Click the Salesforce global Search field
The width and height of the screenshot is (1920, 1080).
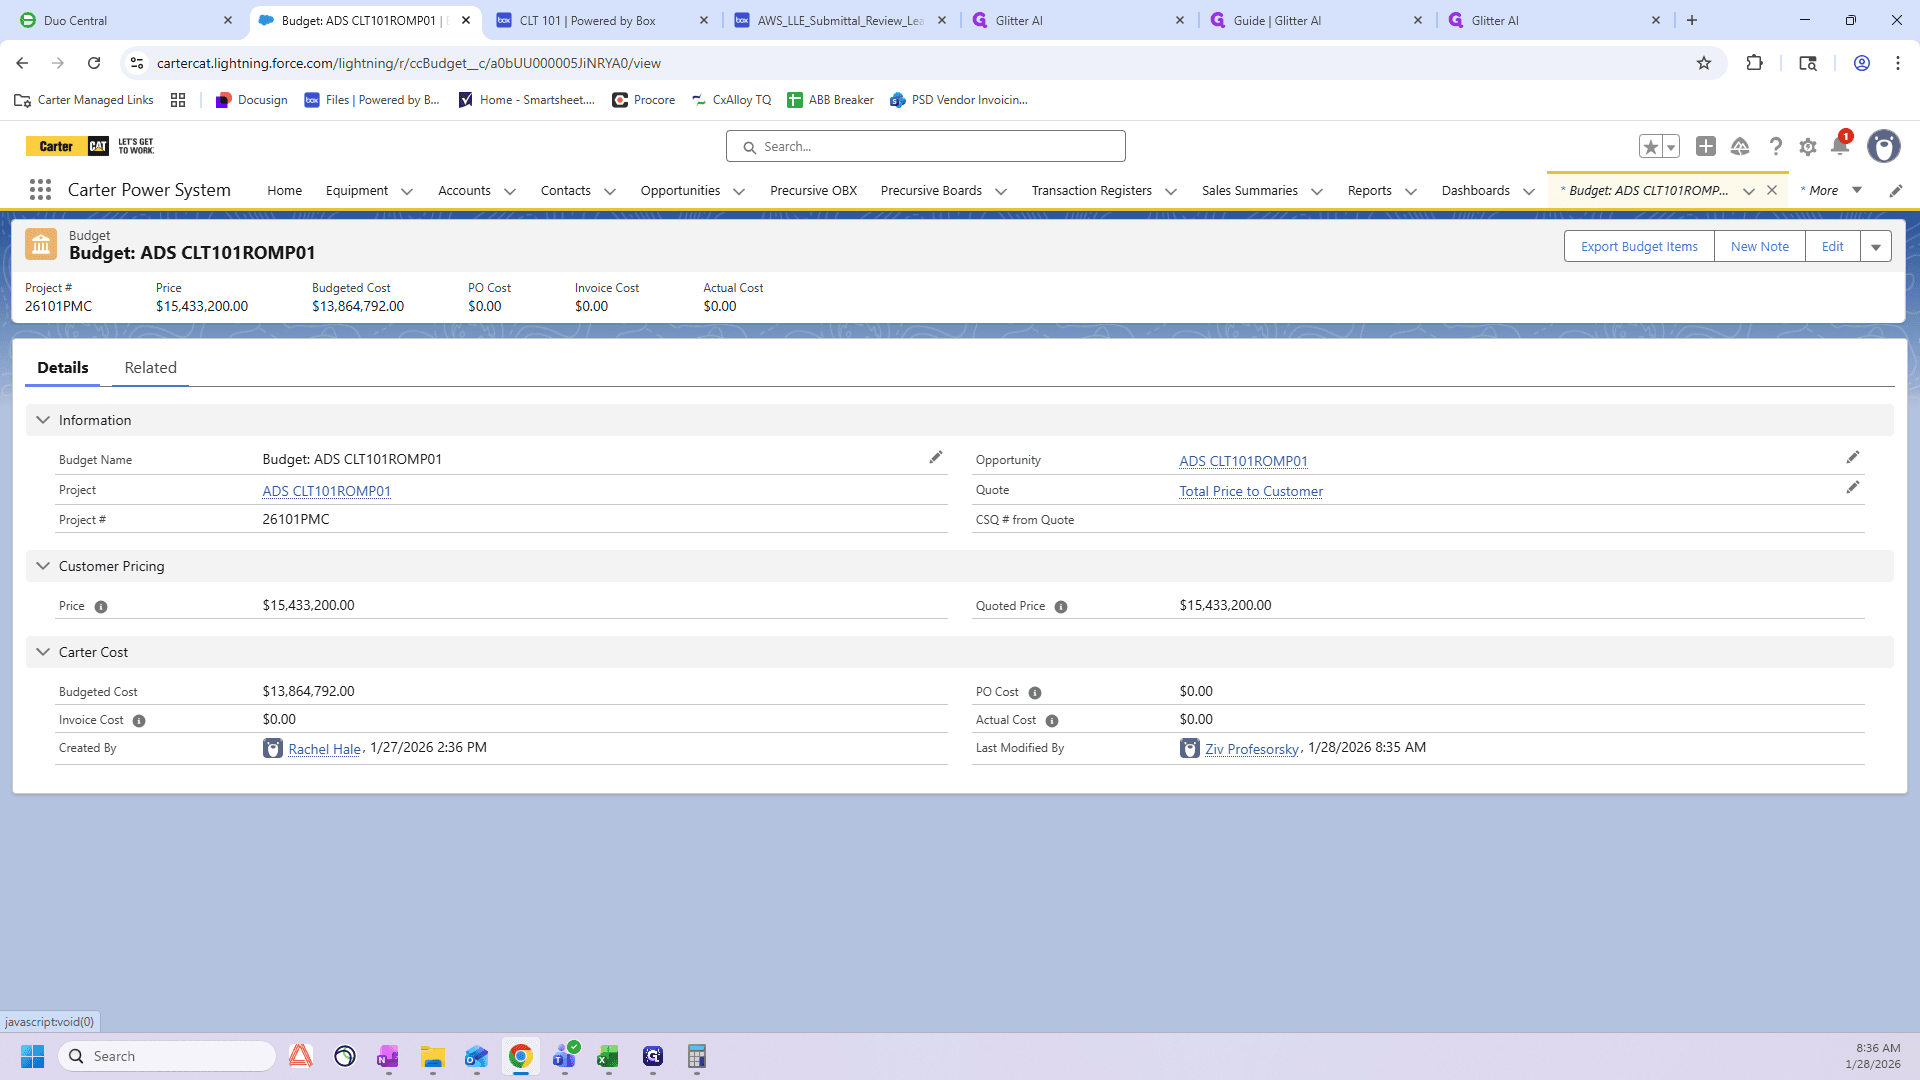[926, 146]
